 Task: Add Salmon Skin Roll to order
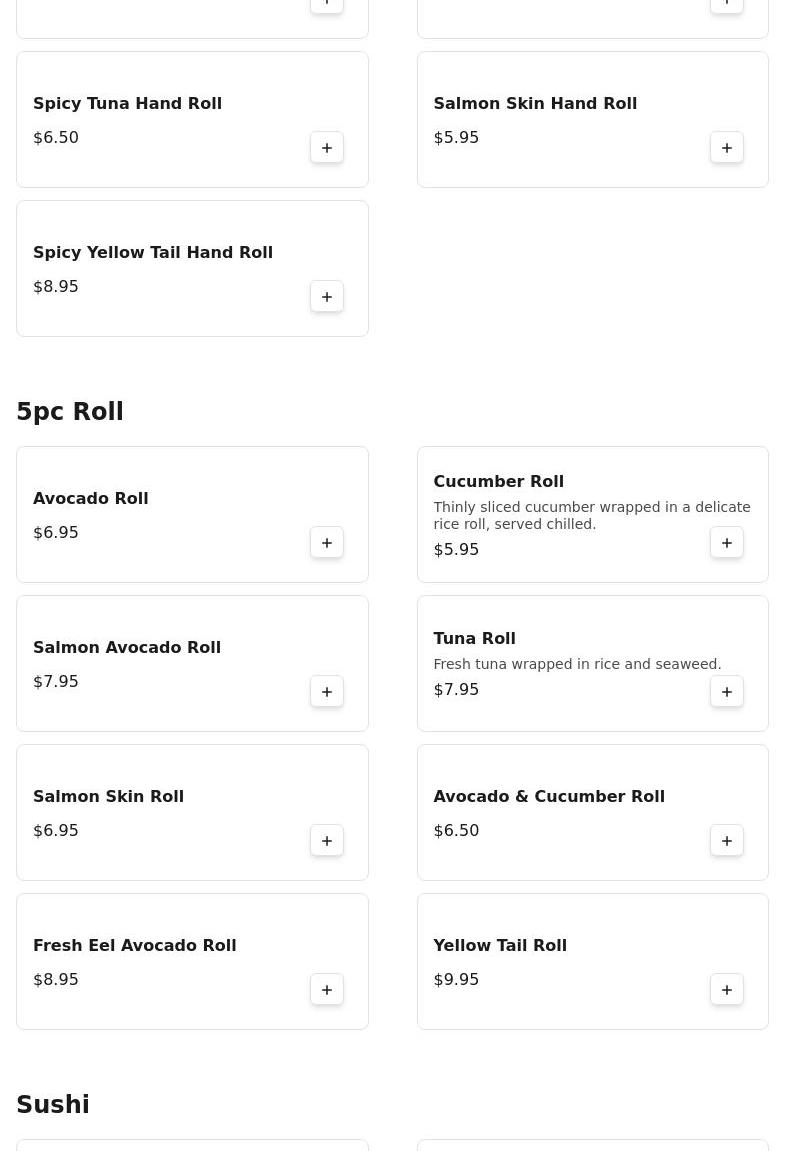coord(327,841)
